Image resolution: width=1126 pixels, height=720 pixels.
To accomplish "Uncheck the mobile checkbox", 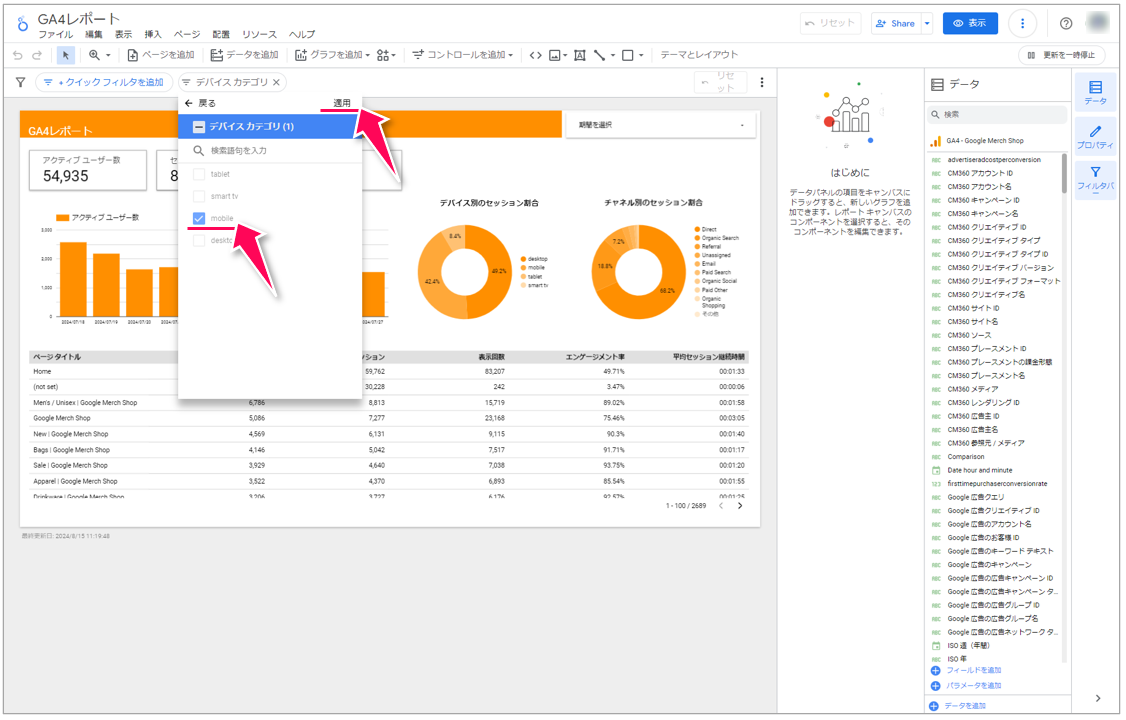I will click(x=199, y=219).
